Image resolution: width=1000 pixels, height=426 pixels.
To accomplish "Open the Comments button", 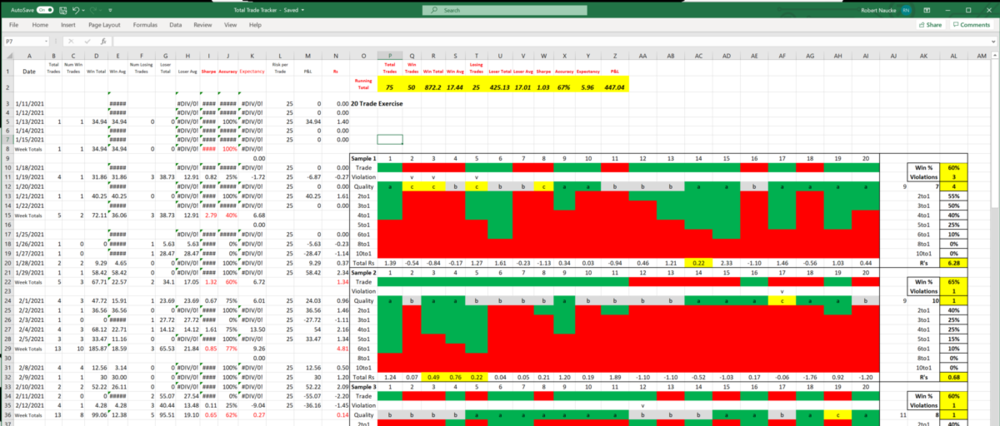I will point(970,24).
